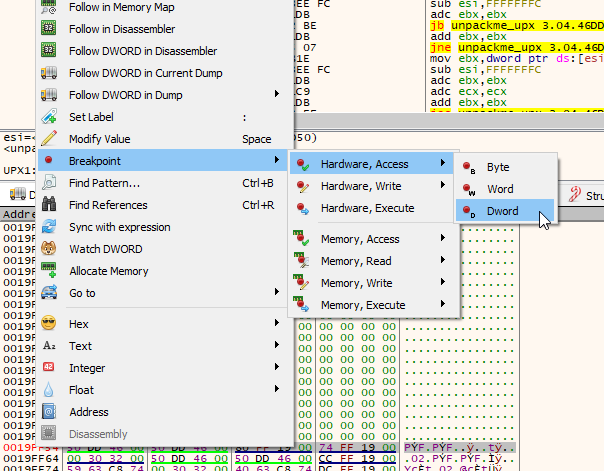Screen dimensions: 604x471
Task: Expand the Float submenu arrow
Action: click(x=277, y=388)
